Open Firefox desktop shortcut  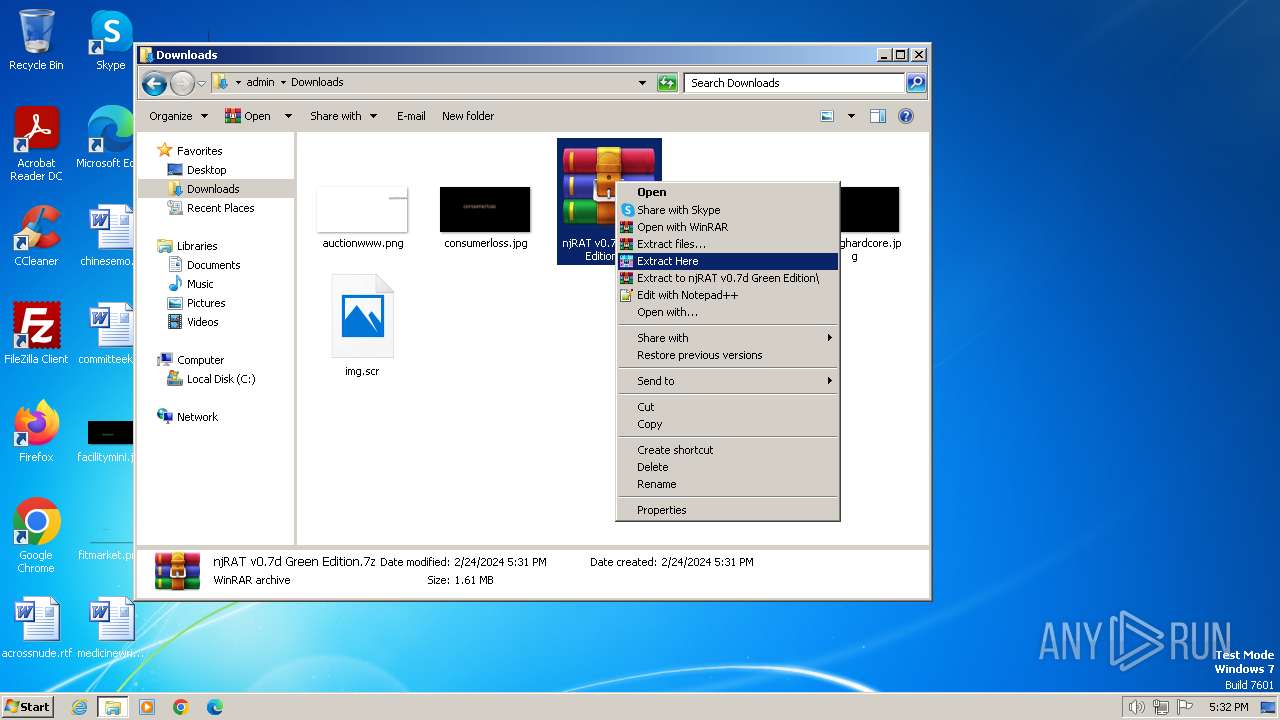36,431
